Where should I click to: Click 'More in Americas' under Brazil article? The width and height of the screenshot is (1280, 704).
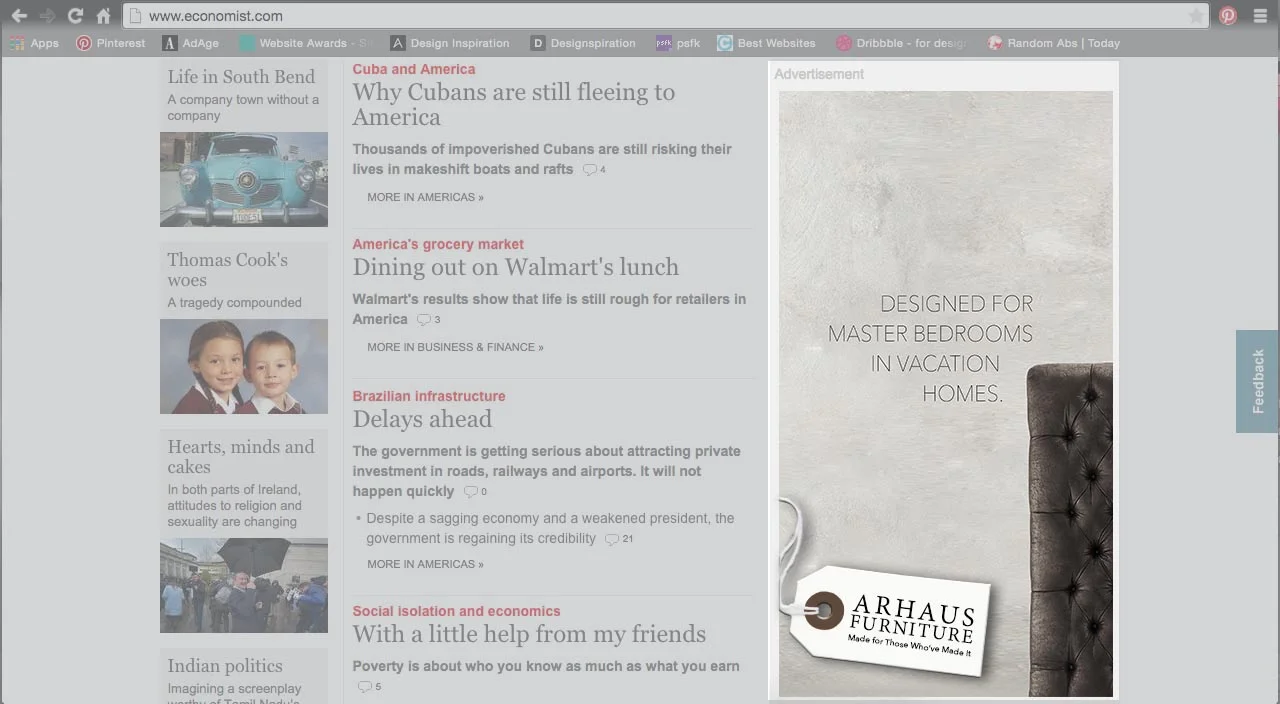425,564
